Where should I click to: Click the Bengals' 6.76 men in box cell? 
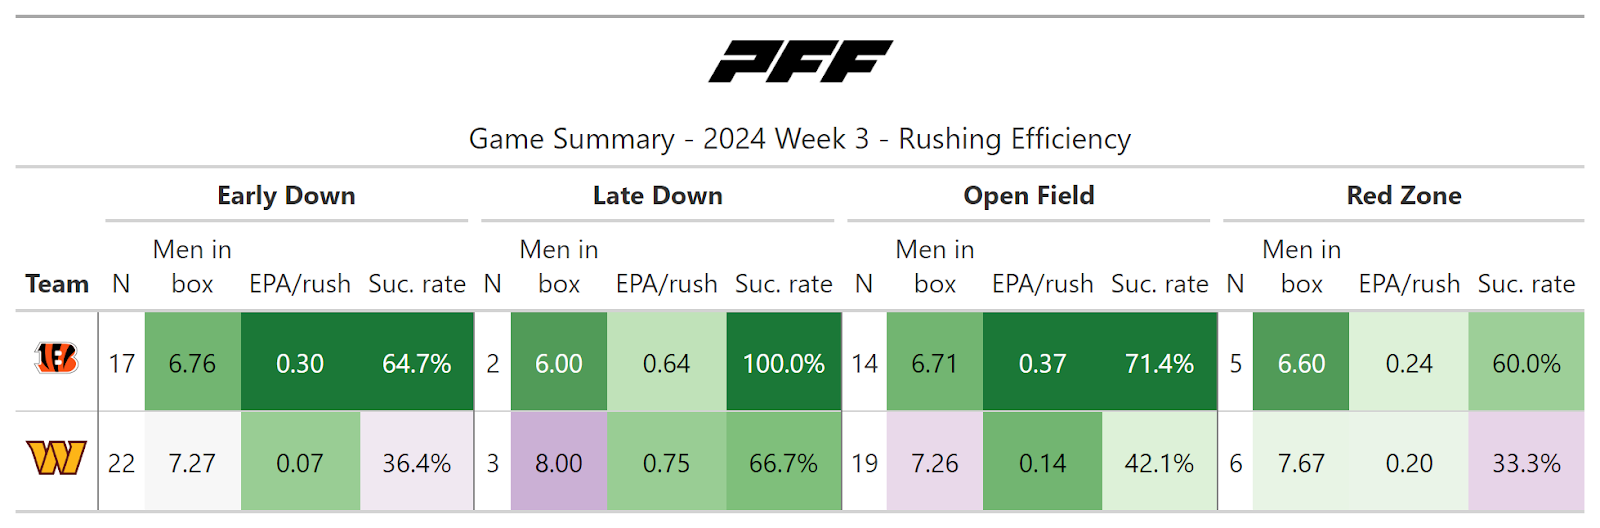tap(192, 363)
